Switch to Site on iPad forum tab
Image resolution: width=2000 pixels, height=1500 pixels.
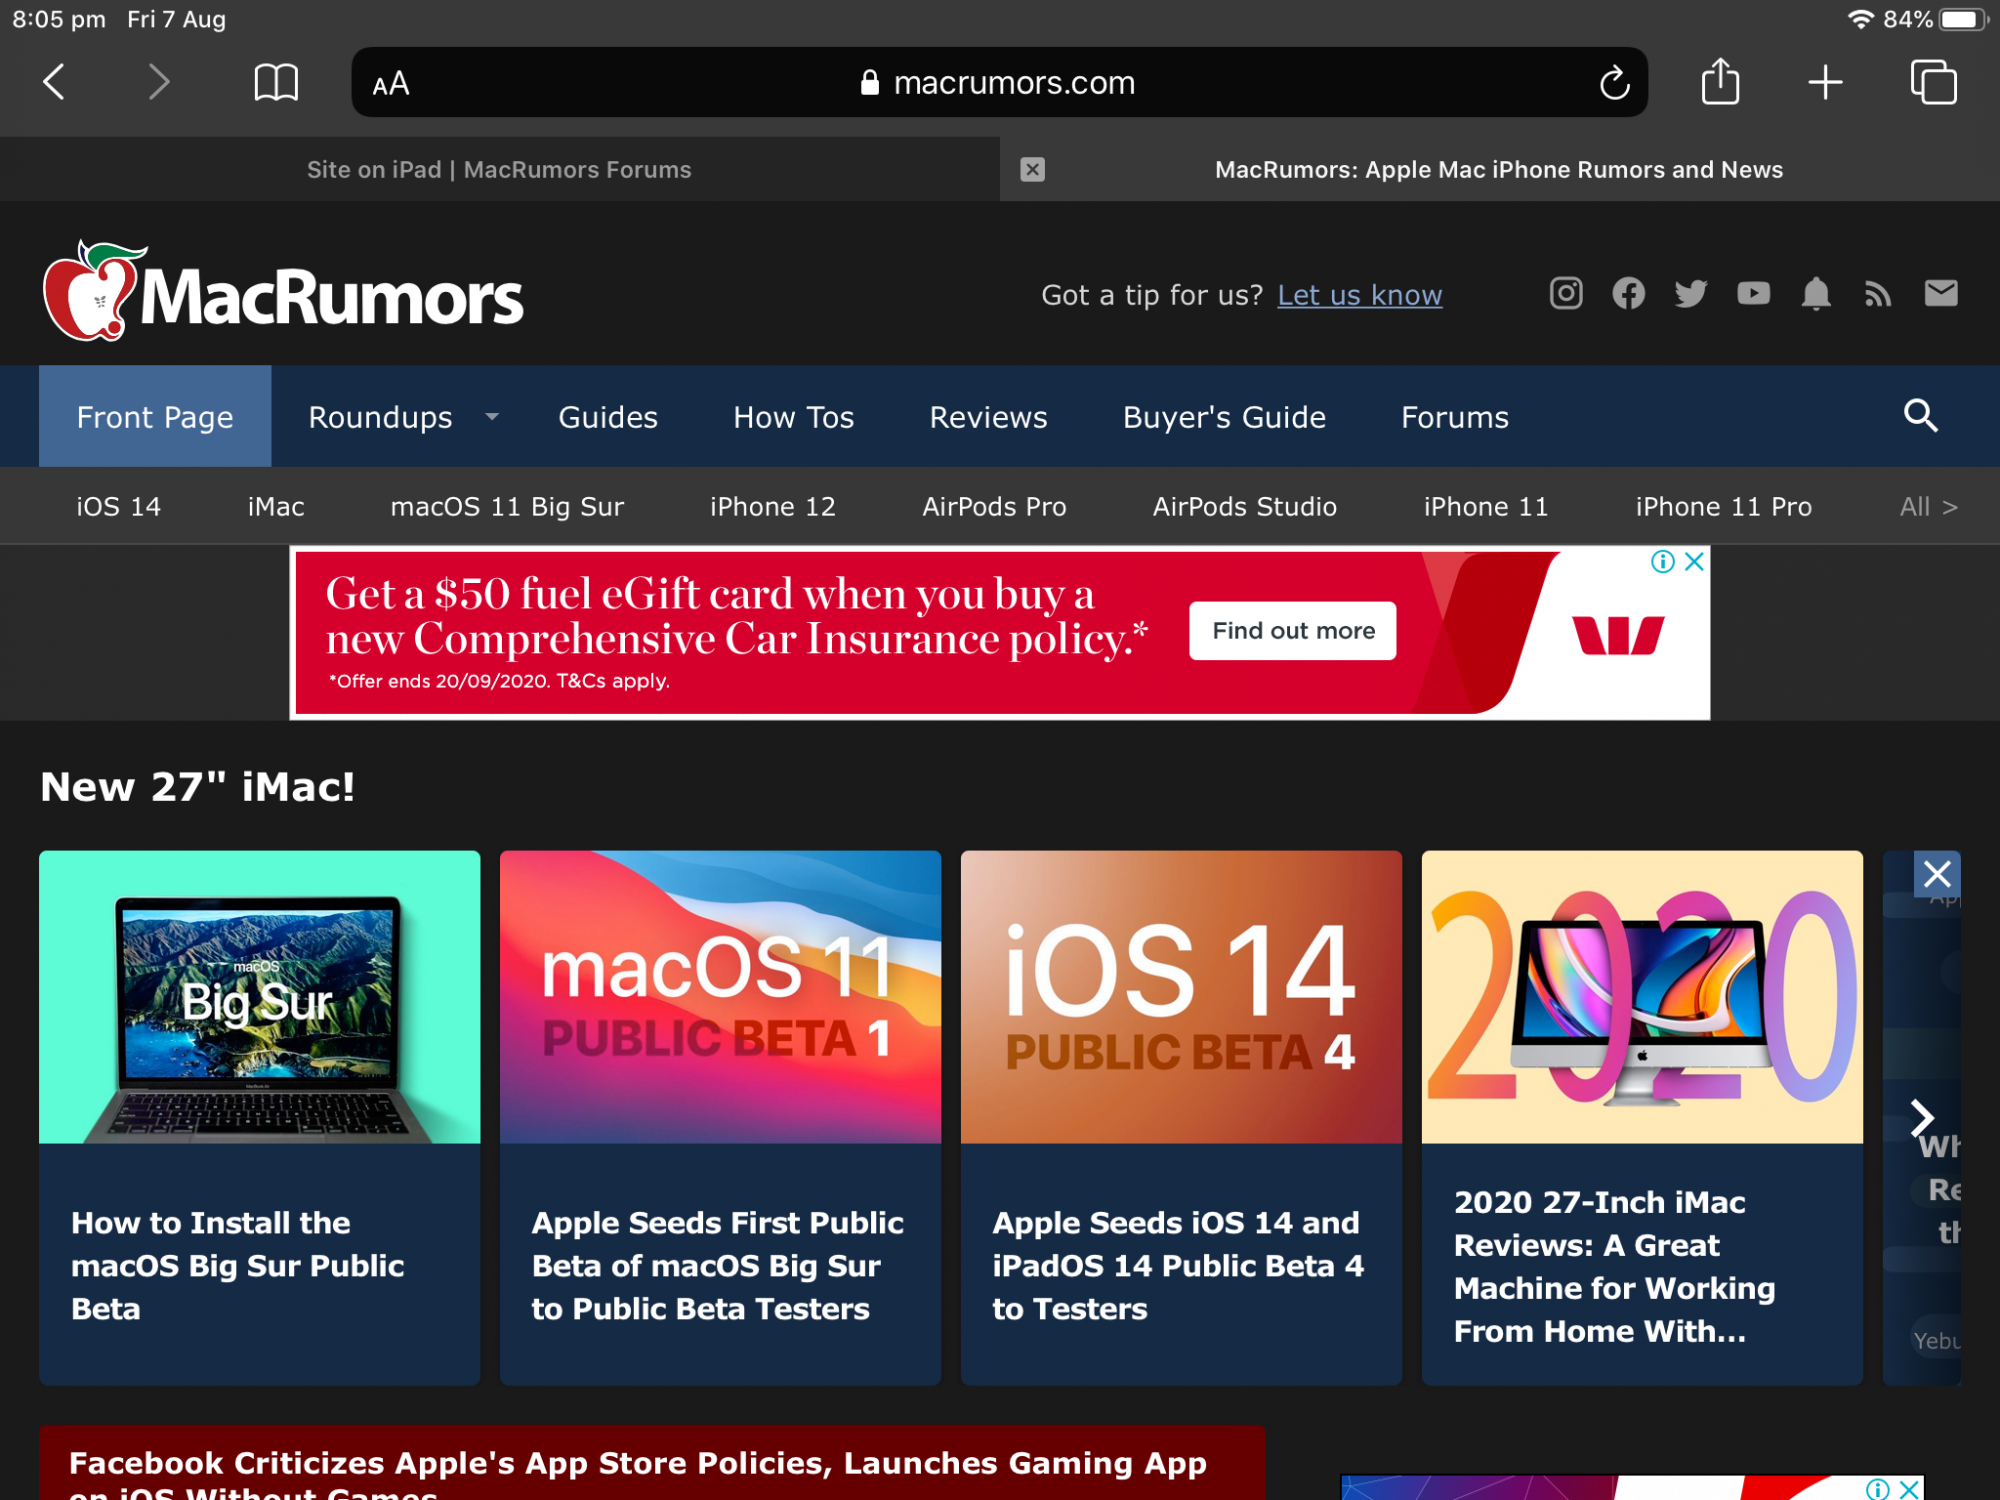[499, 169]
